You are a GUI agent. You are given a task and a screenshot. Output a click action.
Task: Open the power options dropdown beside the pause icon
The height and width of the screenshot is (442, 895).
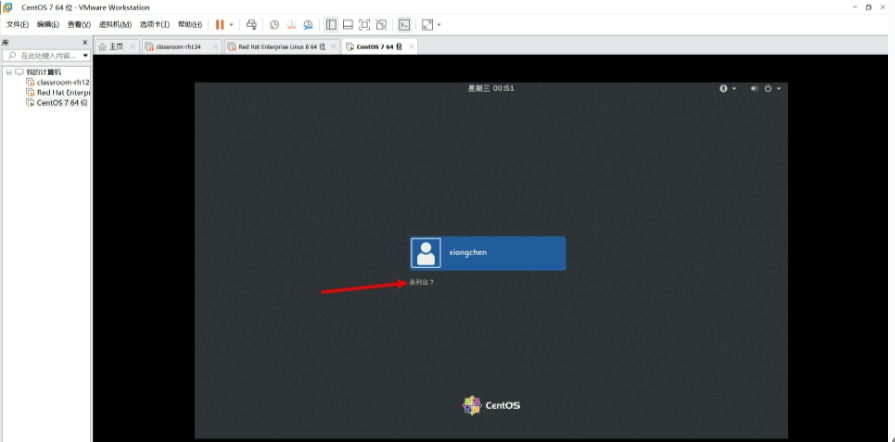pyautogui.click(x=231, y=25)
